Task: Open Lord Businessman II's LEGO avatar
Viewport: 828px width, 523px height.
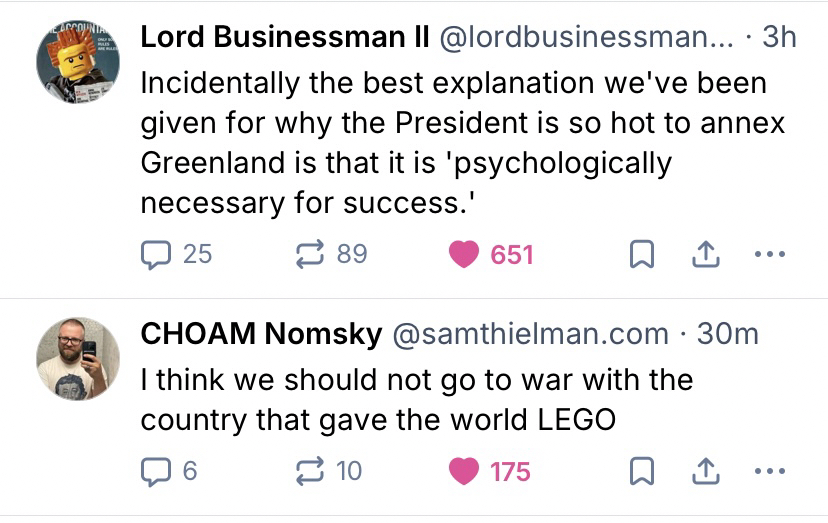Action: coord(78,60)
